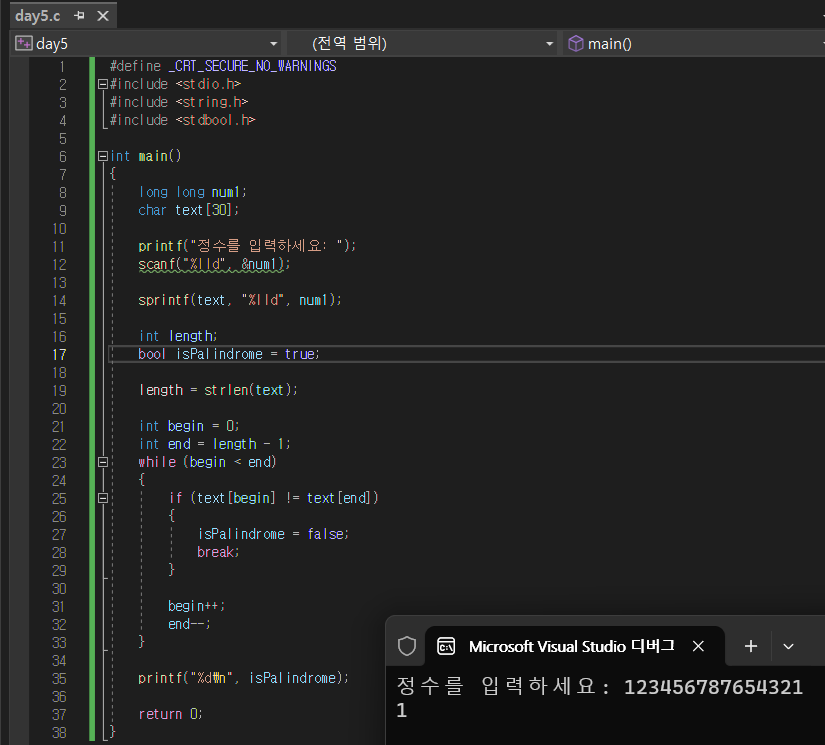Click on <string.h> include text
Screen dimensions: 825x745
click(212, 102)
